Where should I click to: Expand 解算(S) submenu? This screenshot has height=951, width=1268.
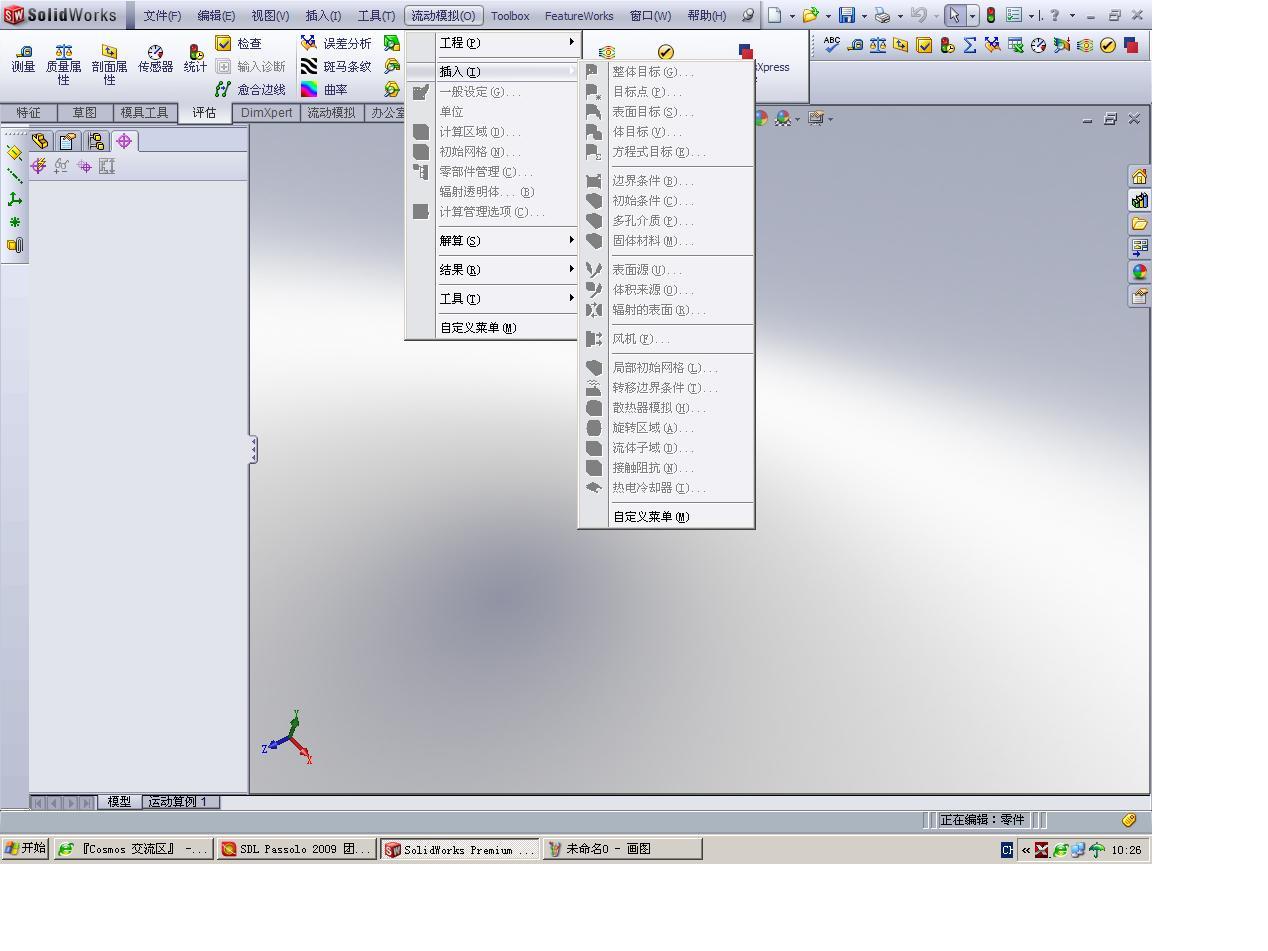[507, 241]
